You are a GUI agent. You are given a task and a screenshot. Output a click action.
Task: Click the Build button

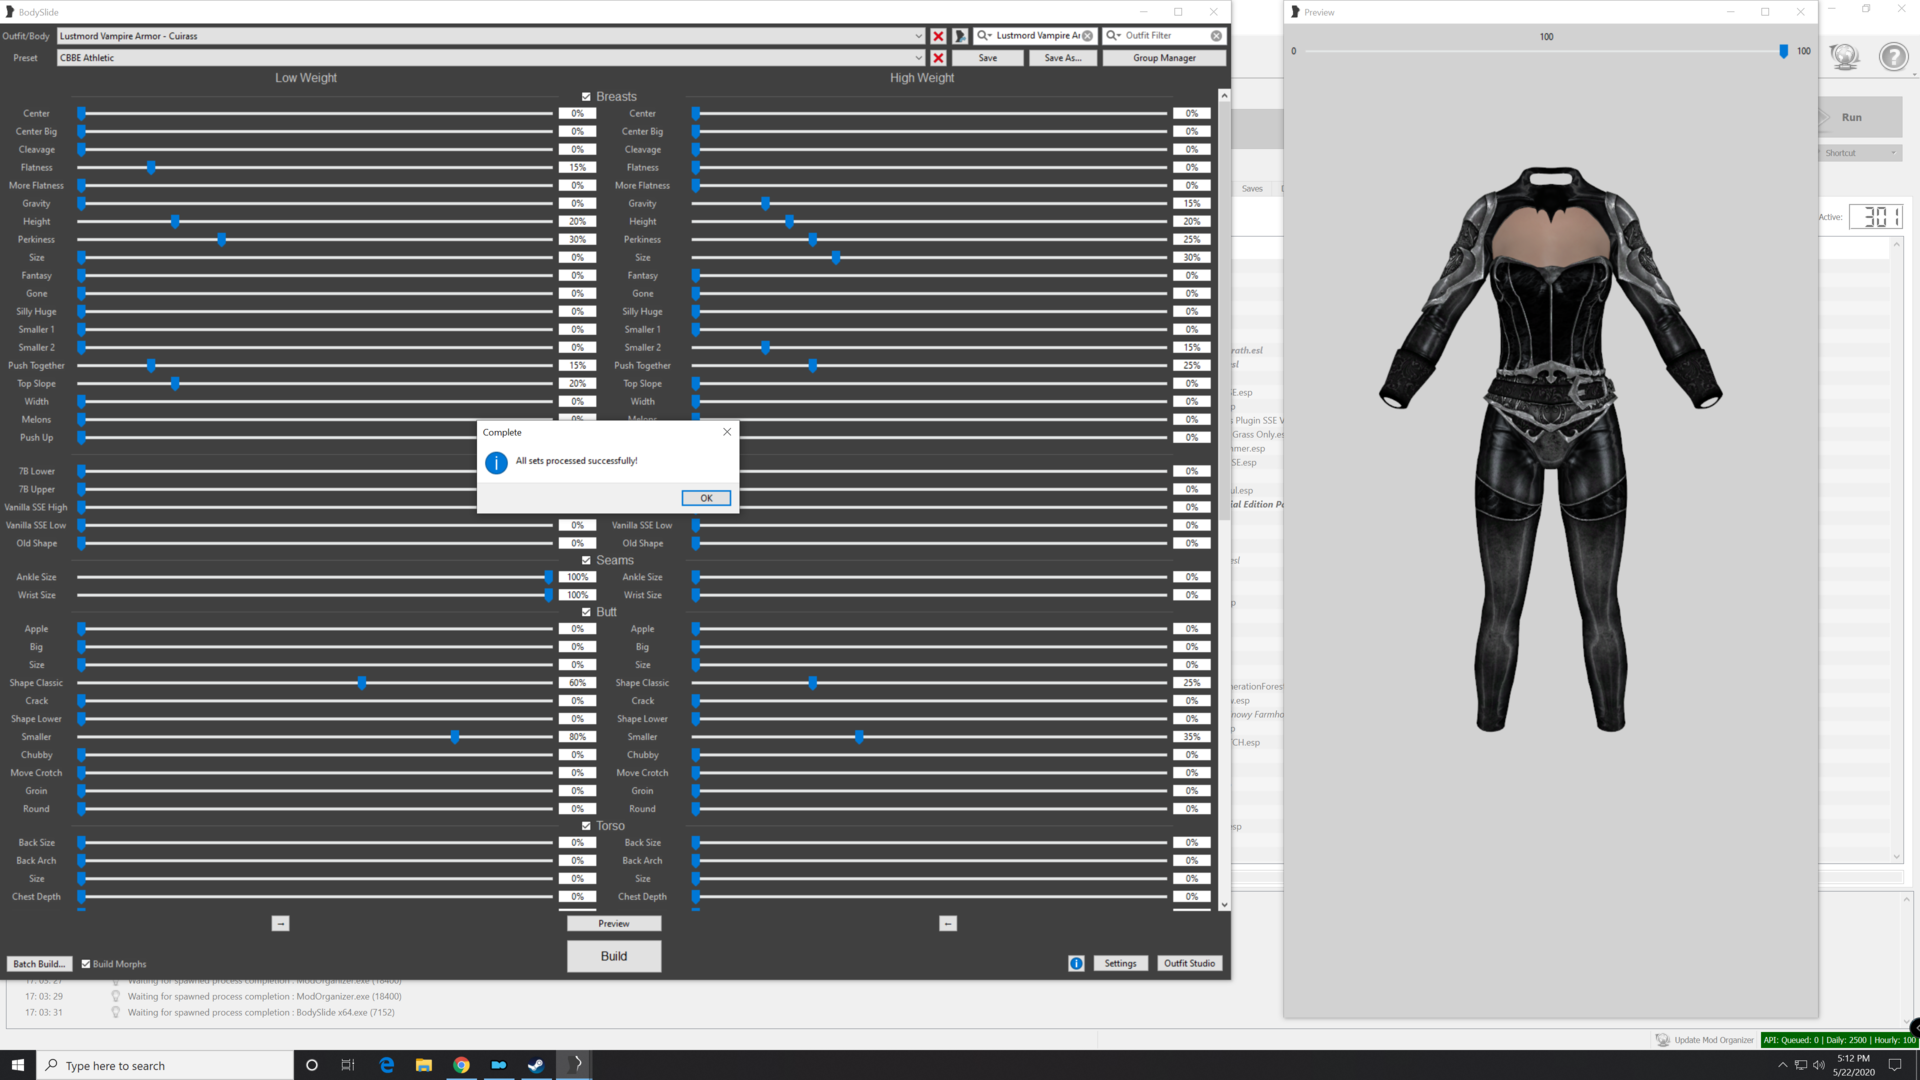(614, 956)
